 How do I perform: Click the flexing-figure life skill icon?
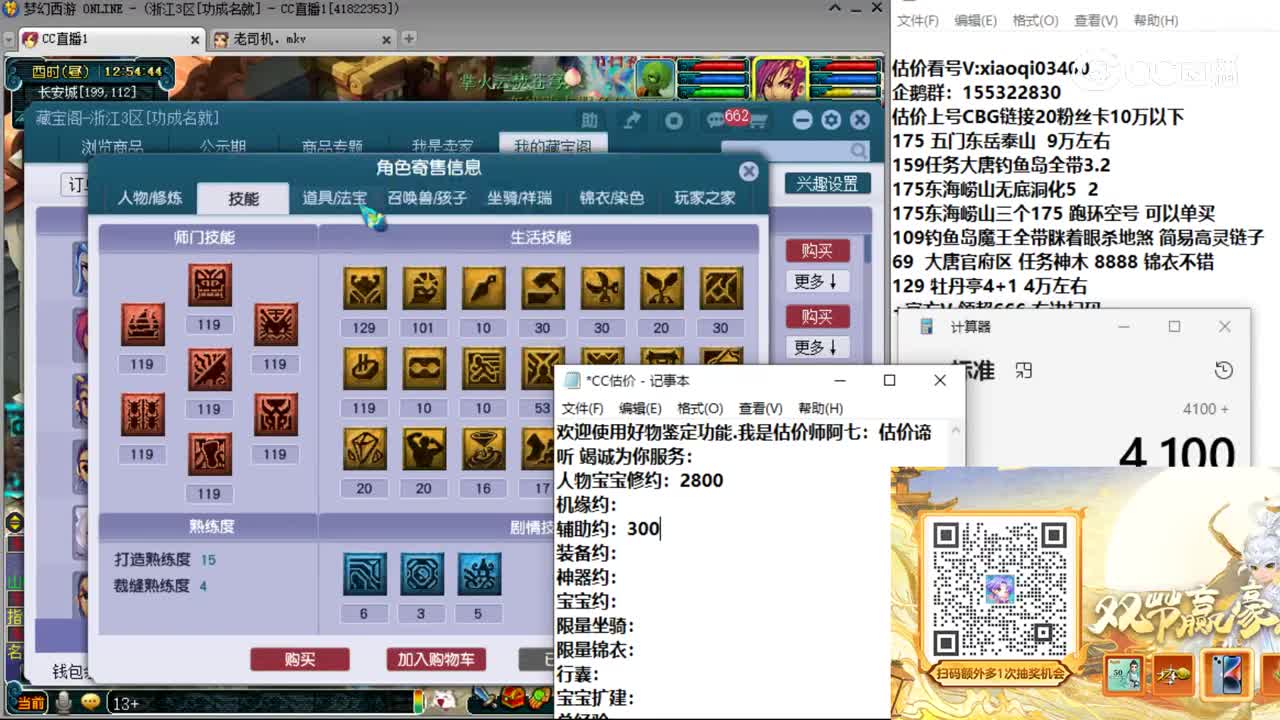pyautogui.click(x=424, y=449)
